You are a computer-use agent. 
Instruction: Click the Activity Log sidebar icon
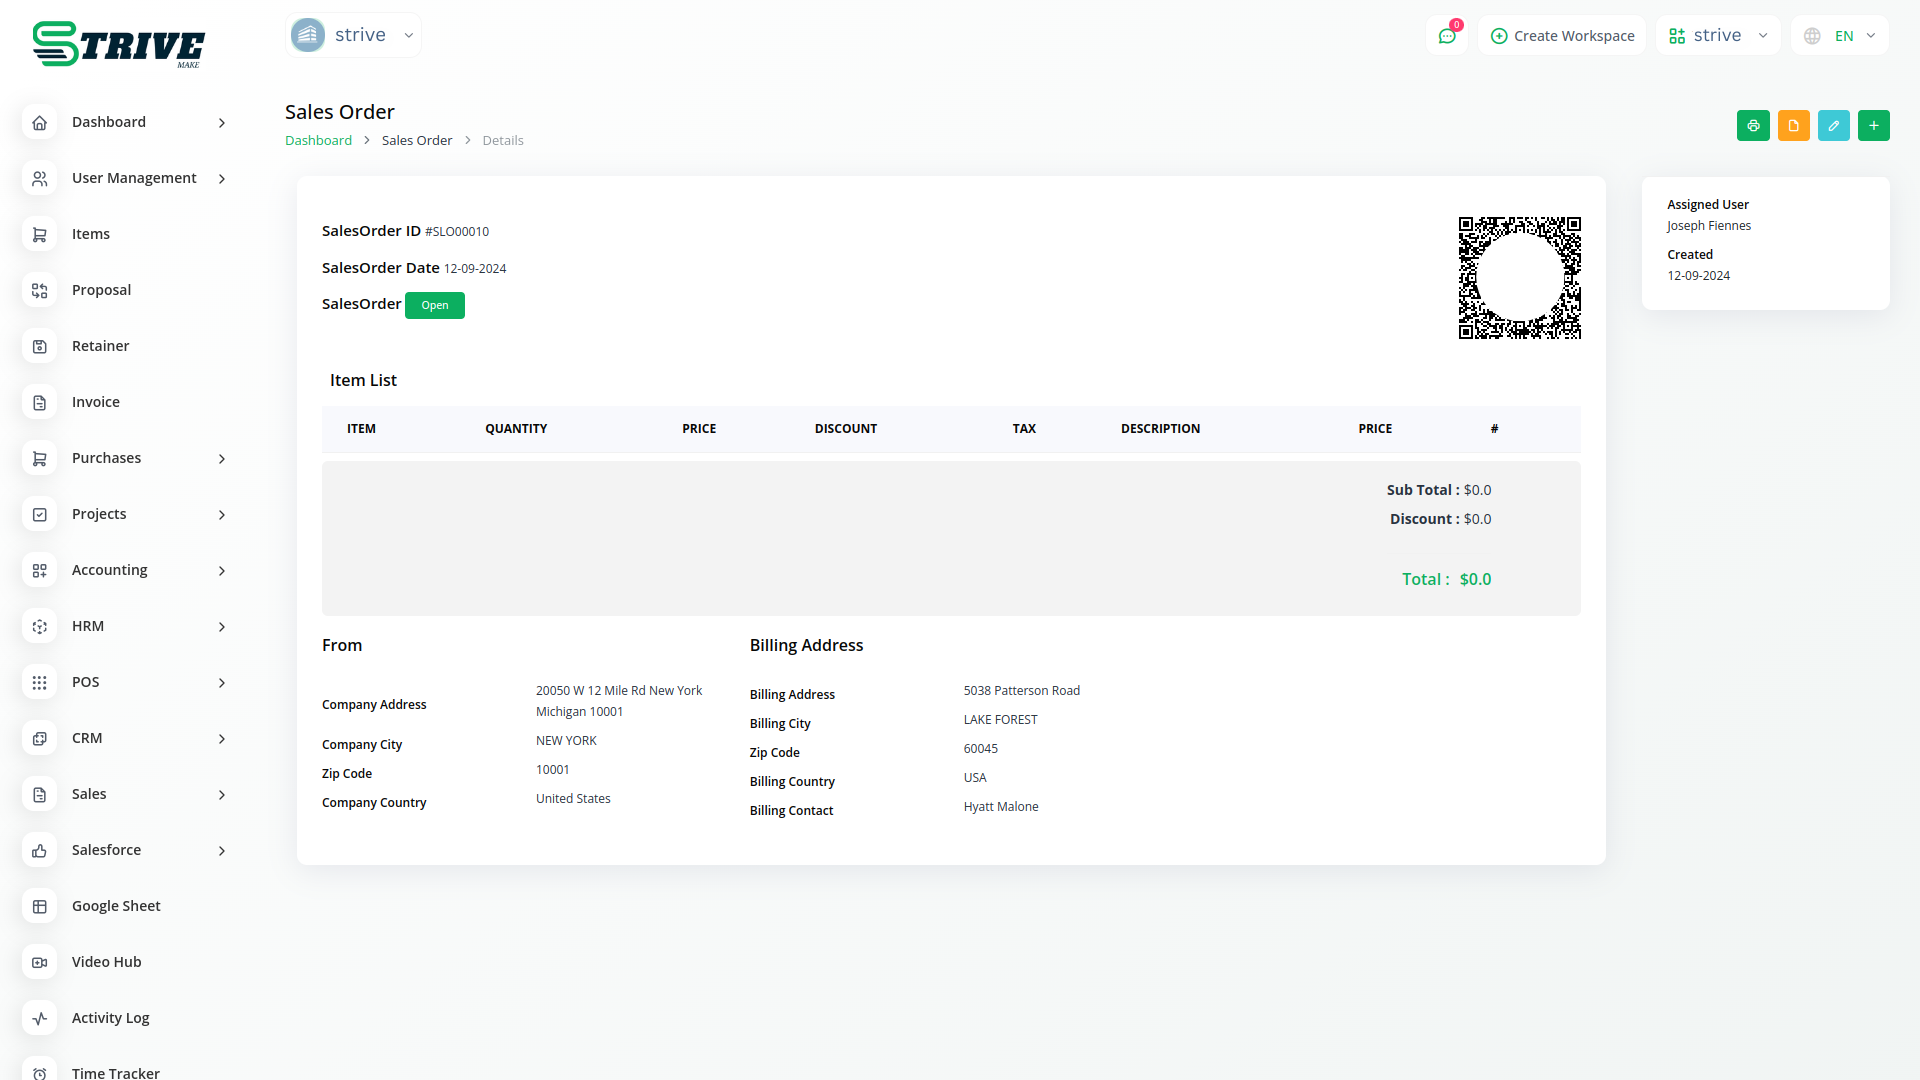(40, 1018)
